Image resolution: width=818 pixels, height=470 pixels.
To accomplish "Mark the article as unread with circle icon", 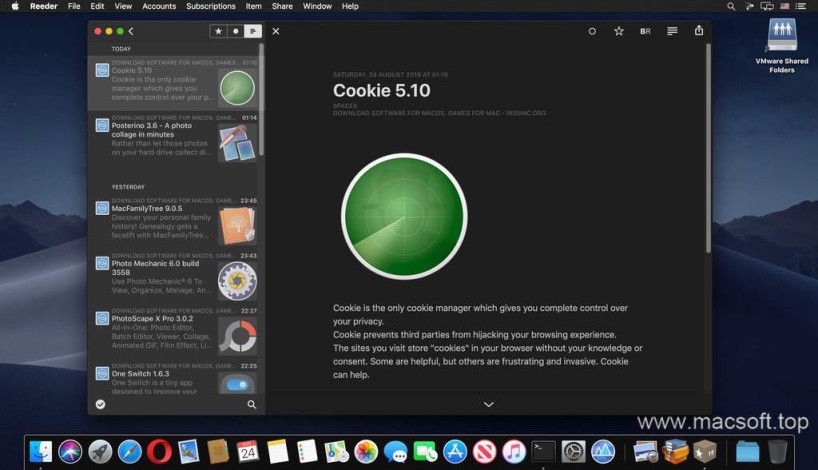I will pos(592,31).
